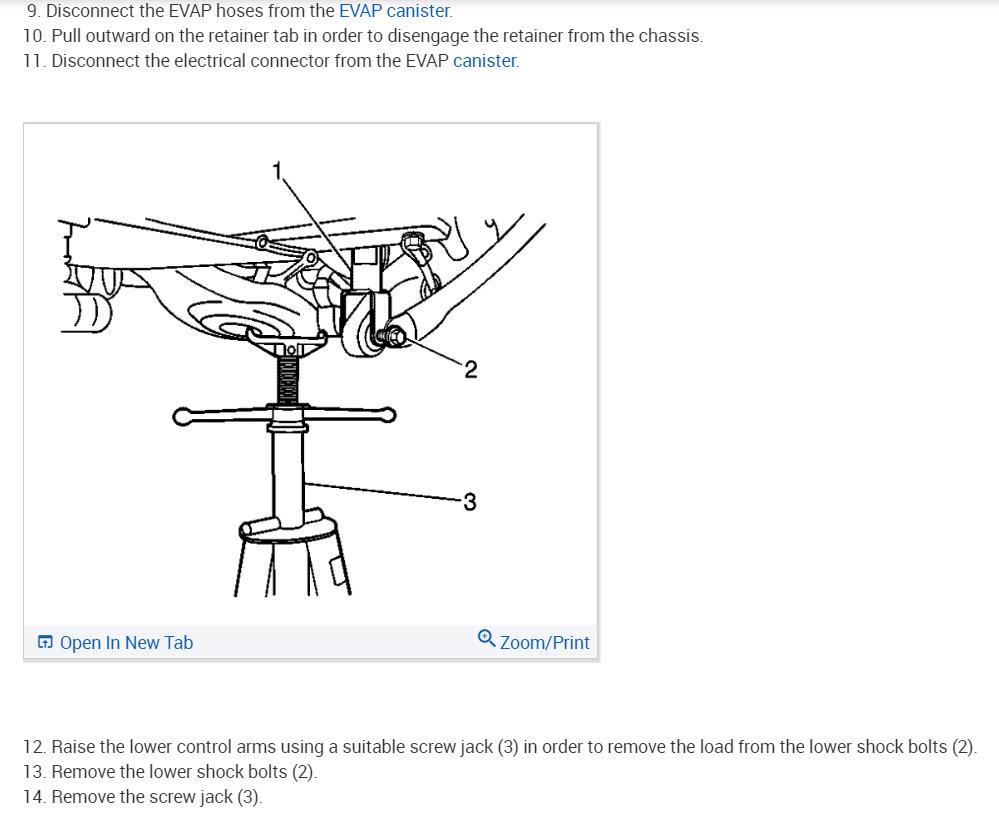
Task: Click the step 10 retainer tab instruction text
Action: (x=363, y=36)
